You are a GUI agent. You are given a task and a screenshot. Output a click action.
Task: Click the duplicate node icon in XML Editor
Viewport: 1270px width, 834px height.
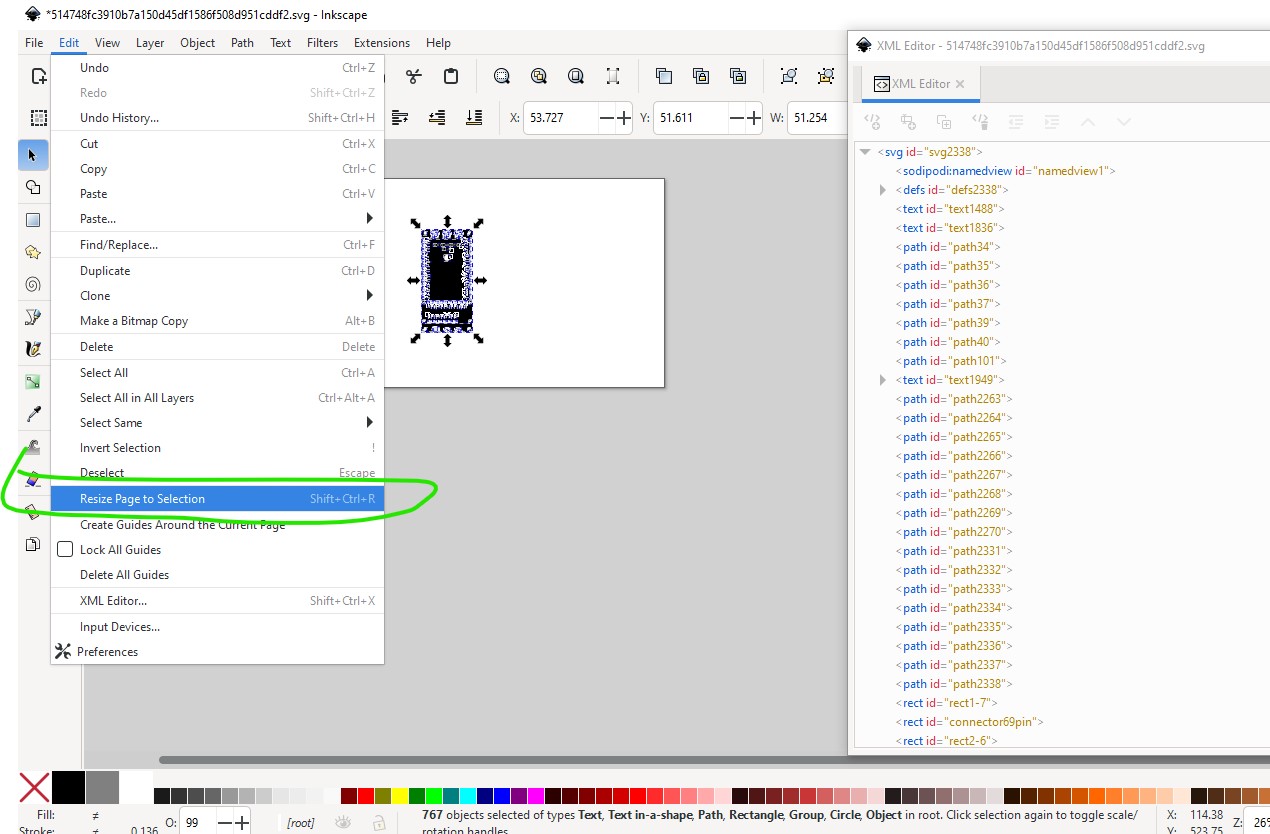944,122
